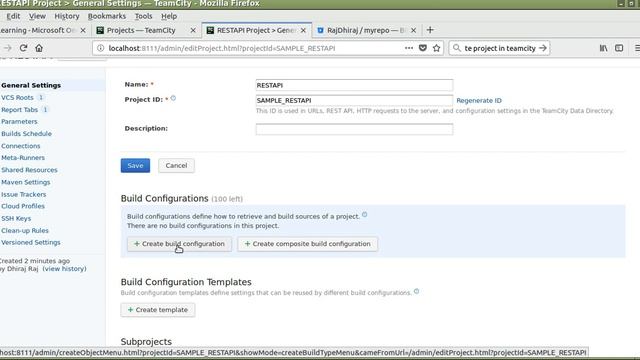Open Meta-Runners settings
This screenshot has height=360, width=640.
pos(23,158)
